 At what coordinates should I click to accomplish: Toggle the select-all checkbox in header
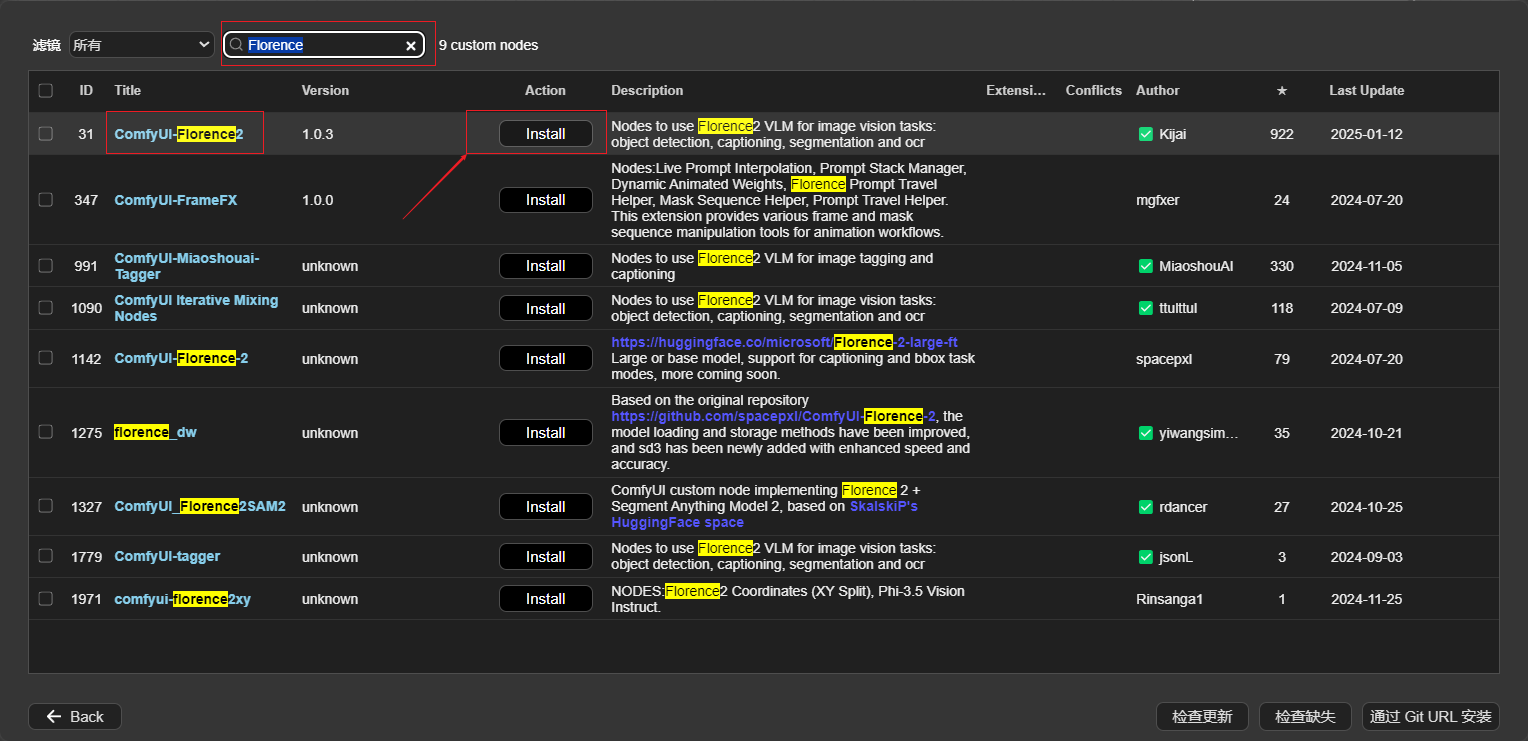(45, 90)
